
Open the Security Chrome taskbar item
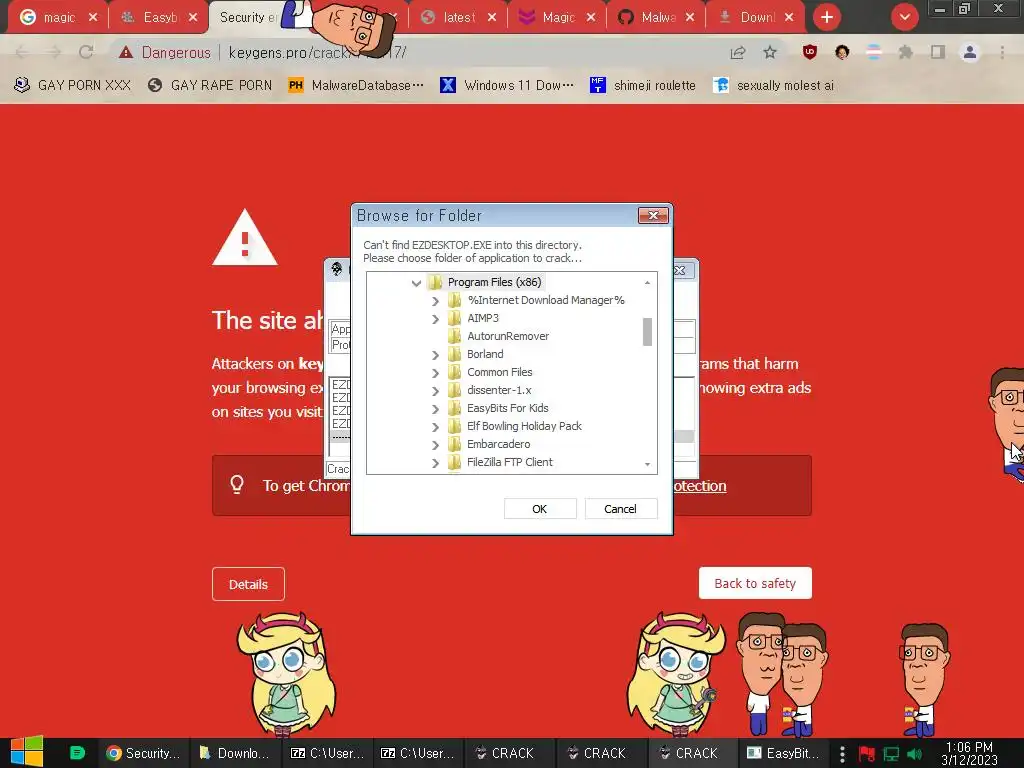[144, 753]
